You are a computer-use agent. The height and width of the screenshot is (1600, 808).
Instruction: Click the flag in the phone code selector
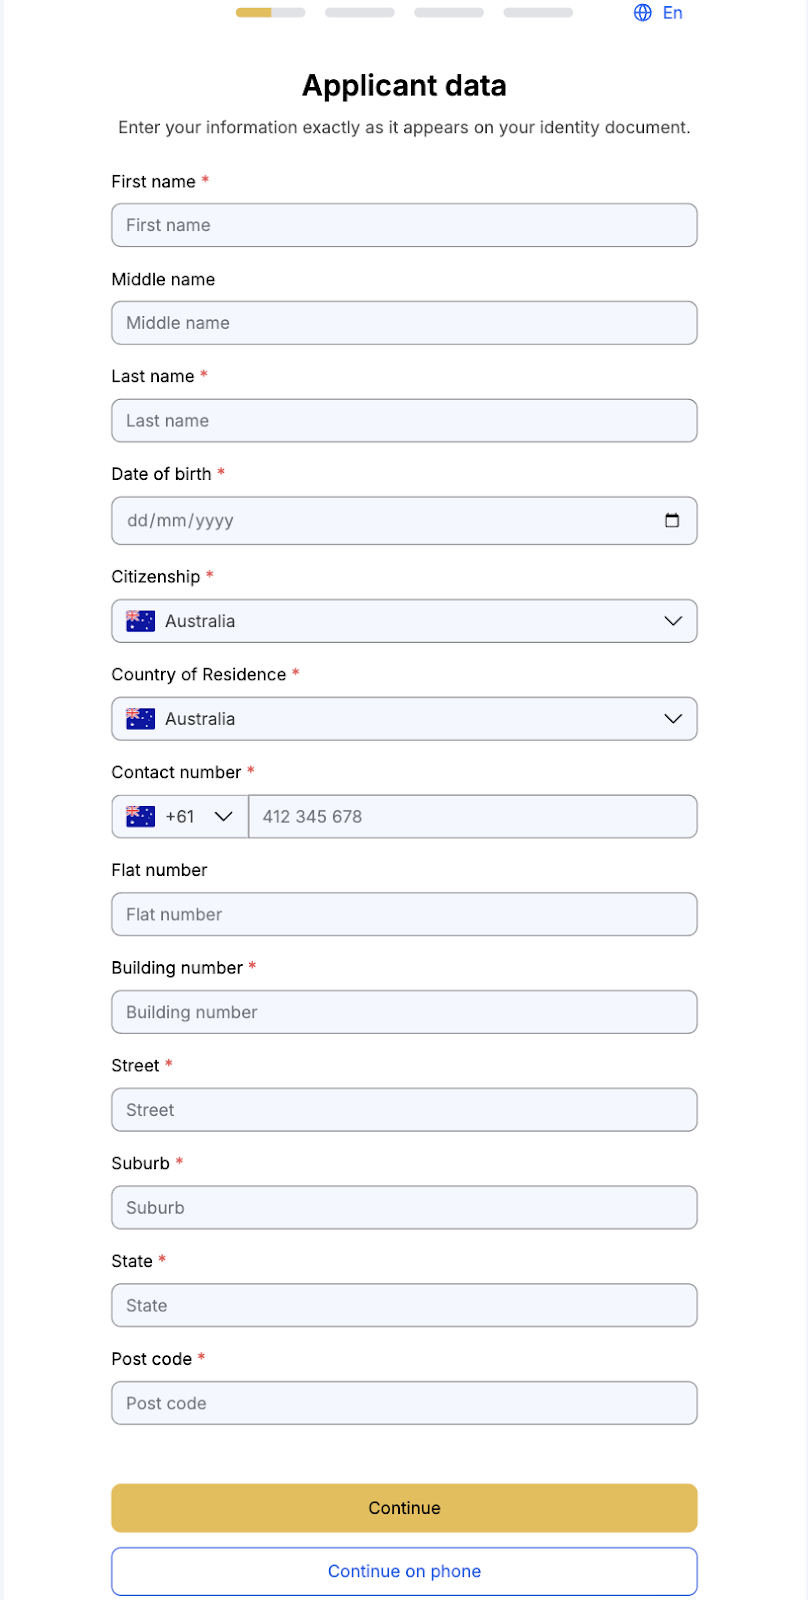(x=141, y=817)
